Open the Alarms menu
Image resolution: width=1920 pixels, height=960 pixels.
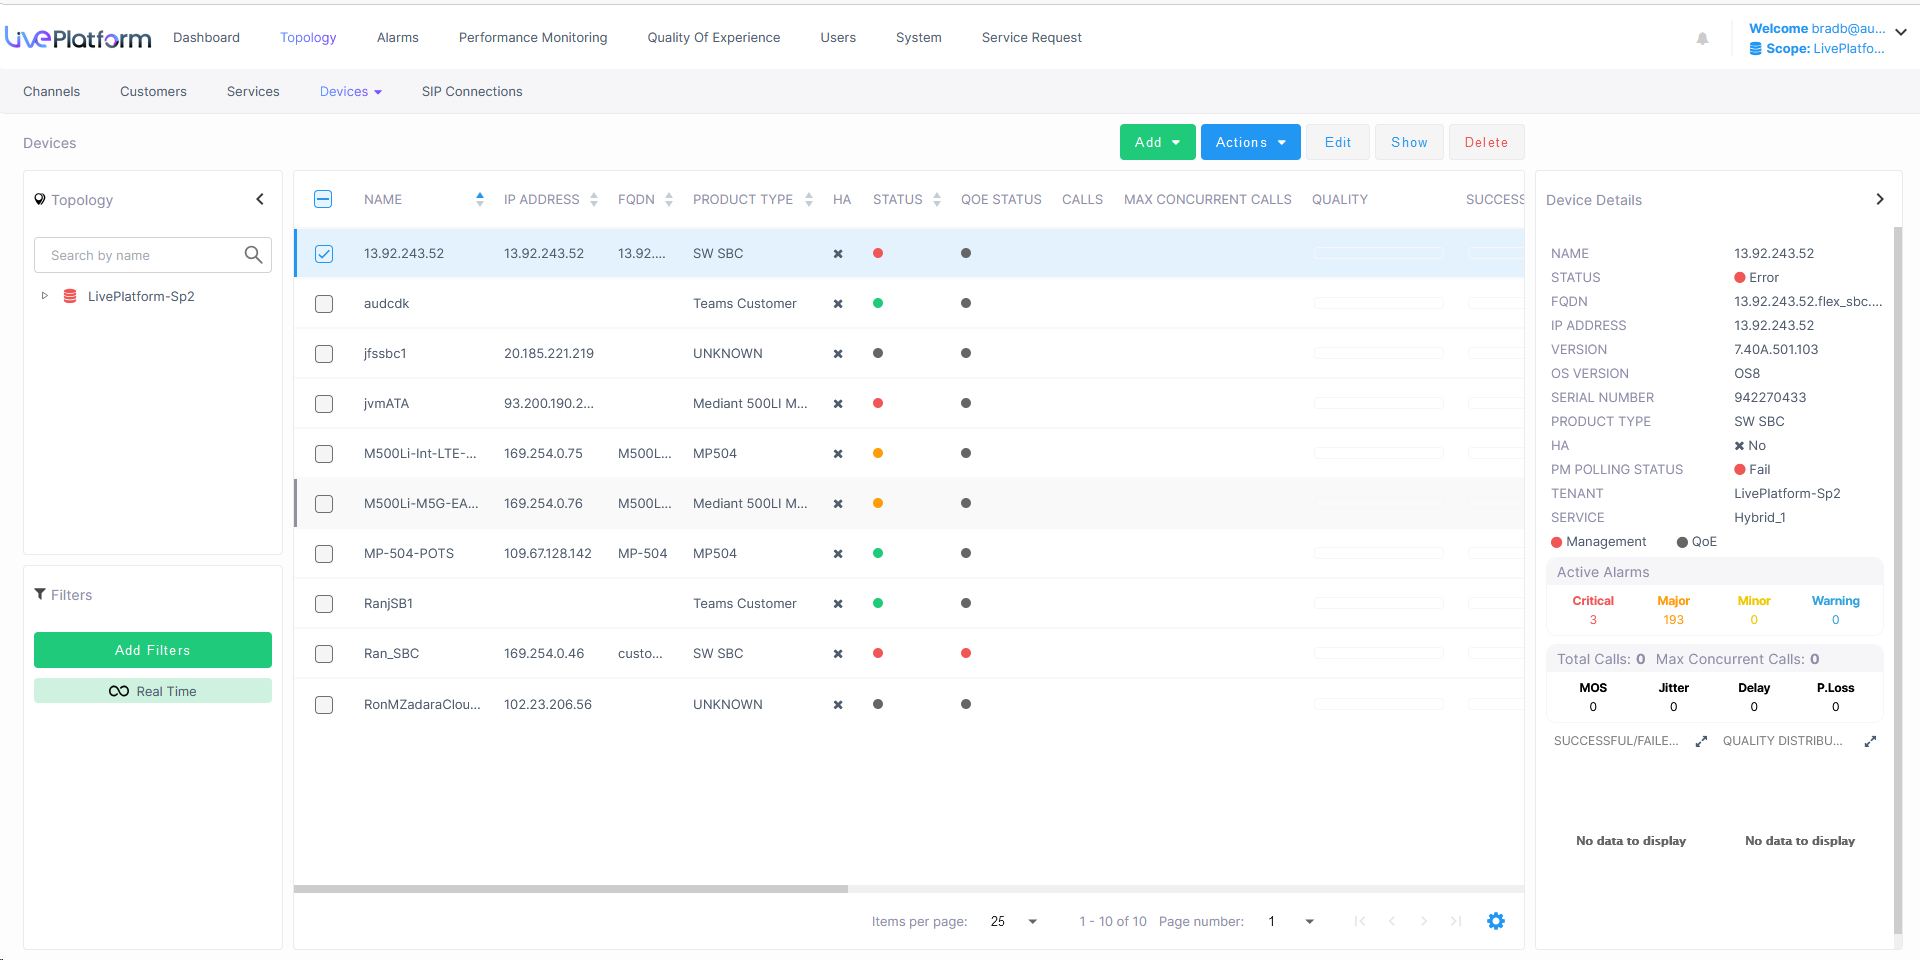397,38
